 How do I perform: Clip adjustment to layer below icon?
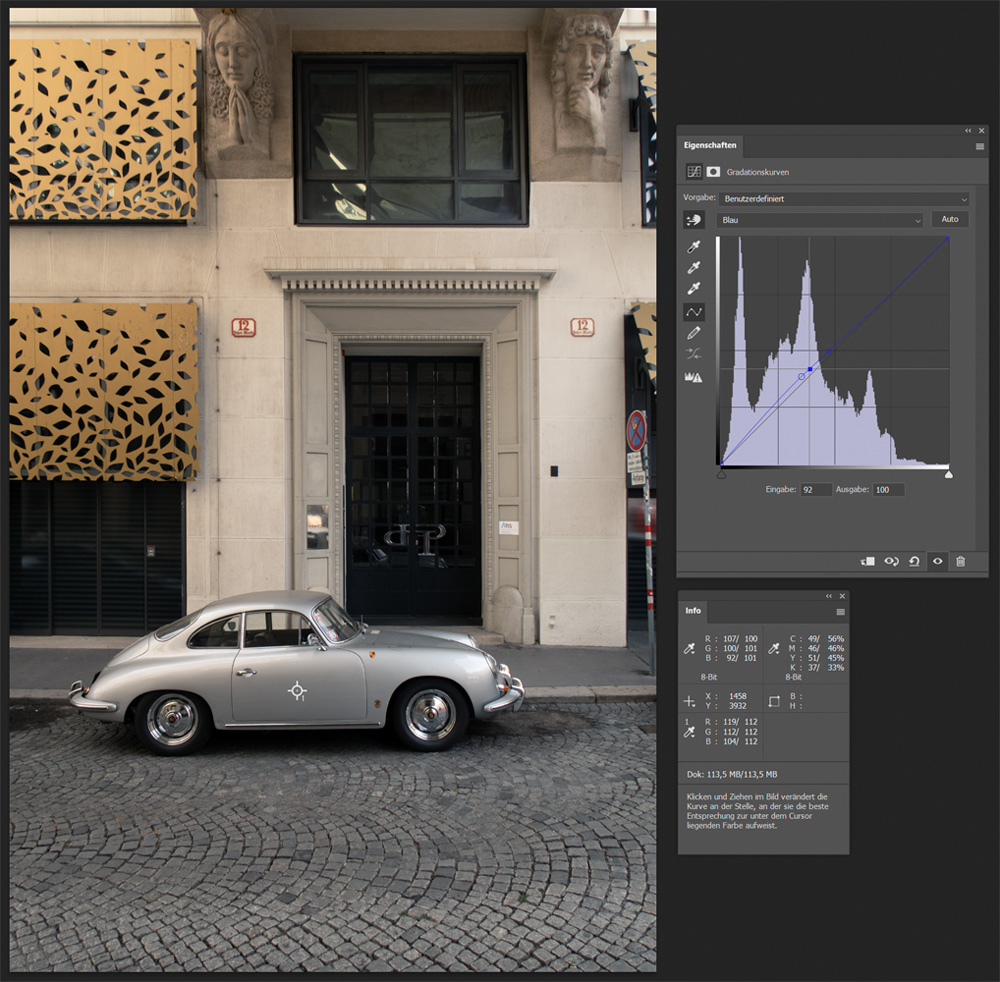[867, 562]
